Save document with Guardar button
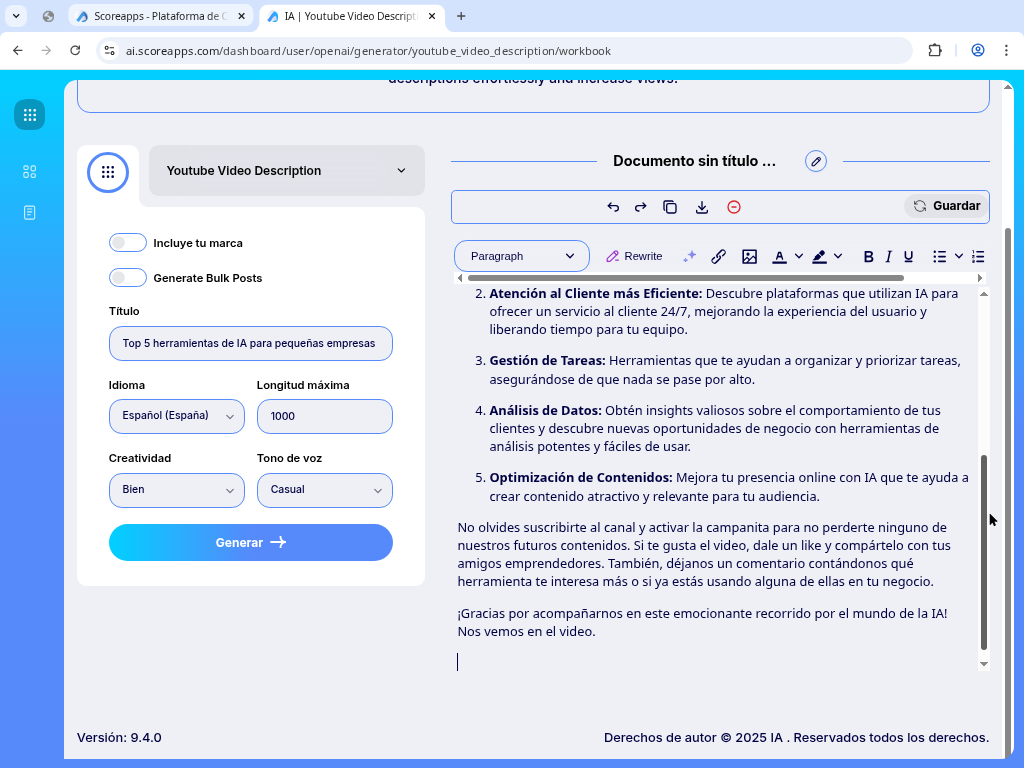Screen dimensions: 1024x768 pos(946,206)
